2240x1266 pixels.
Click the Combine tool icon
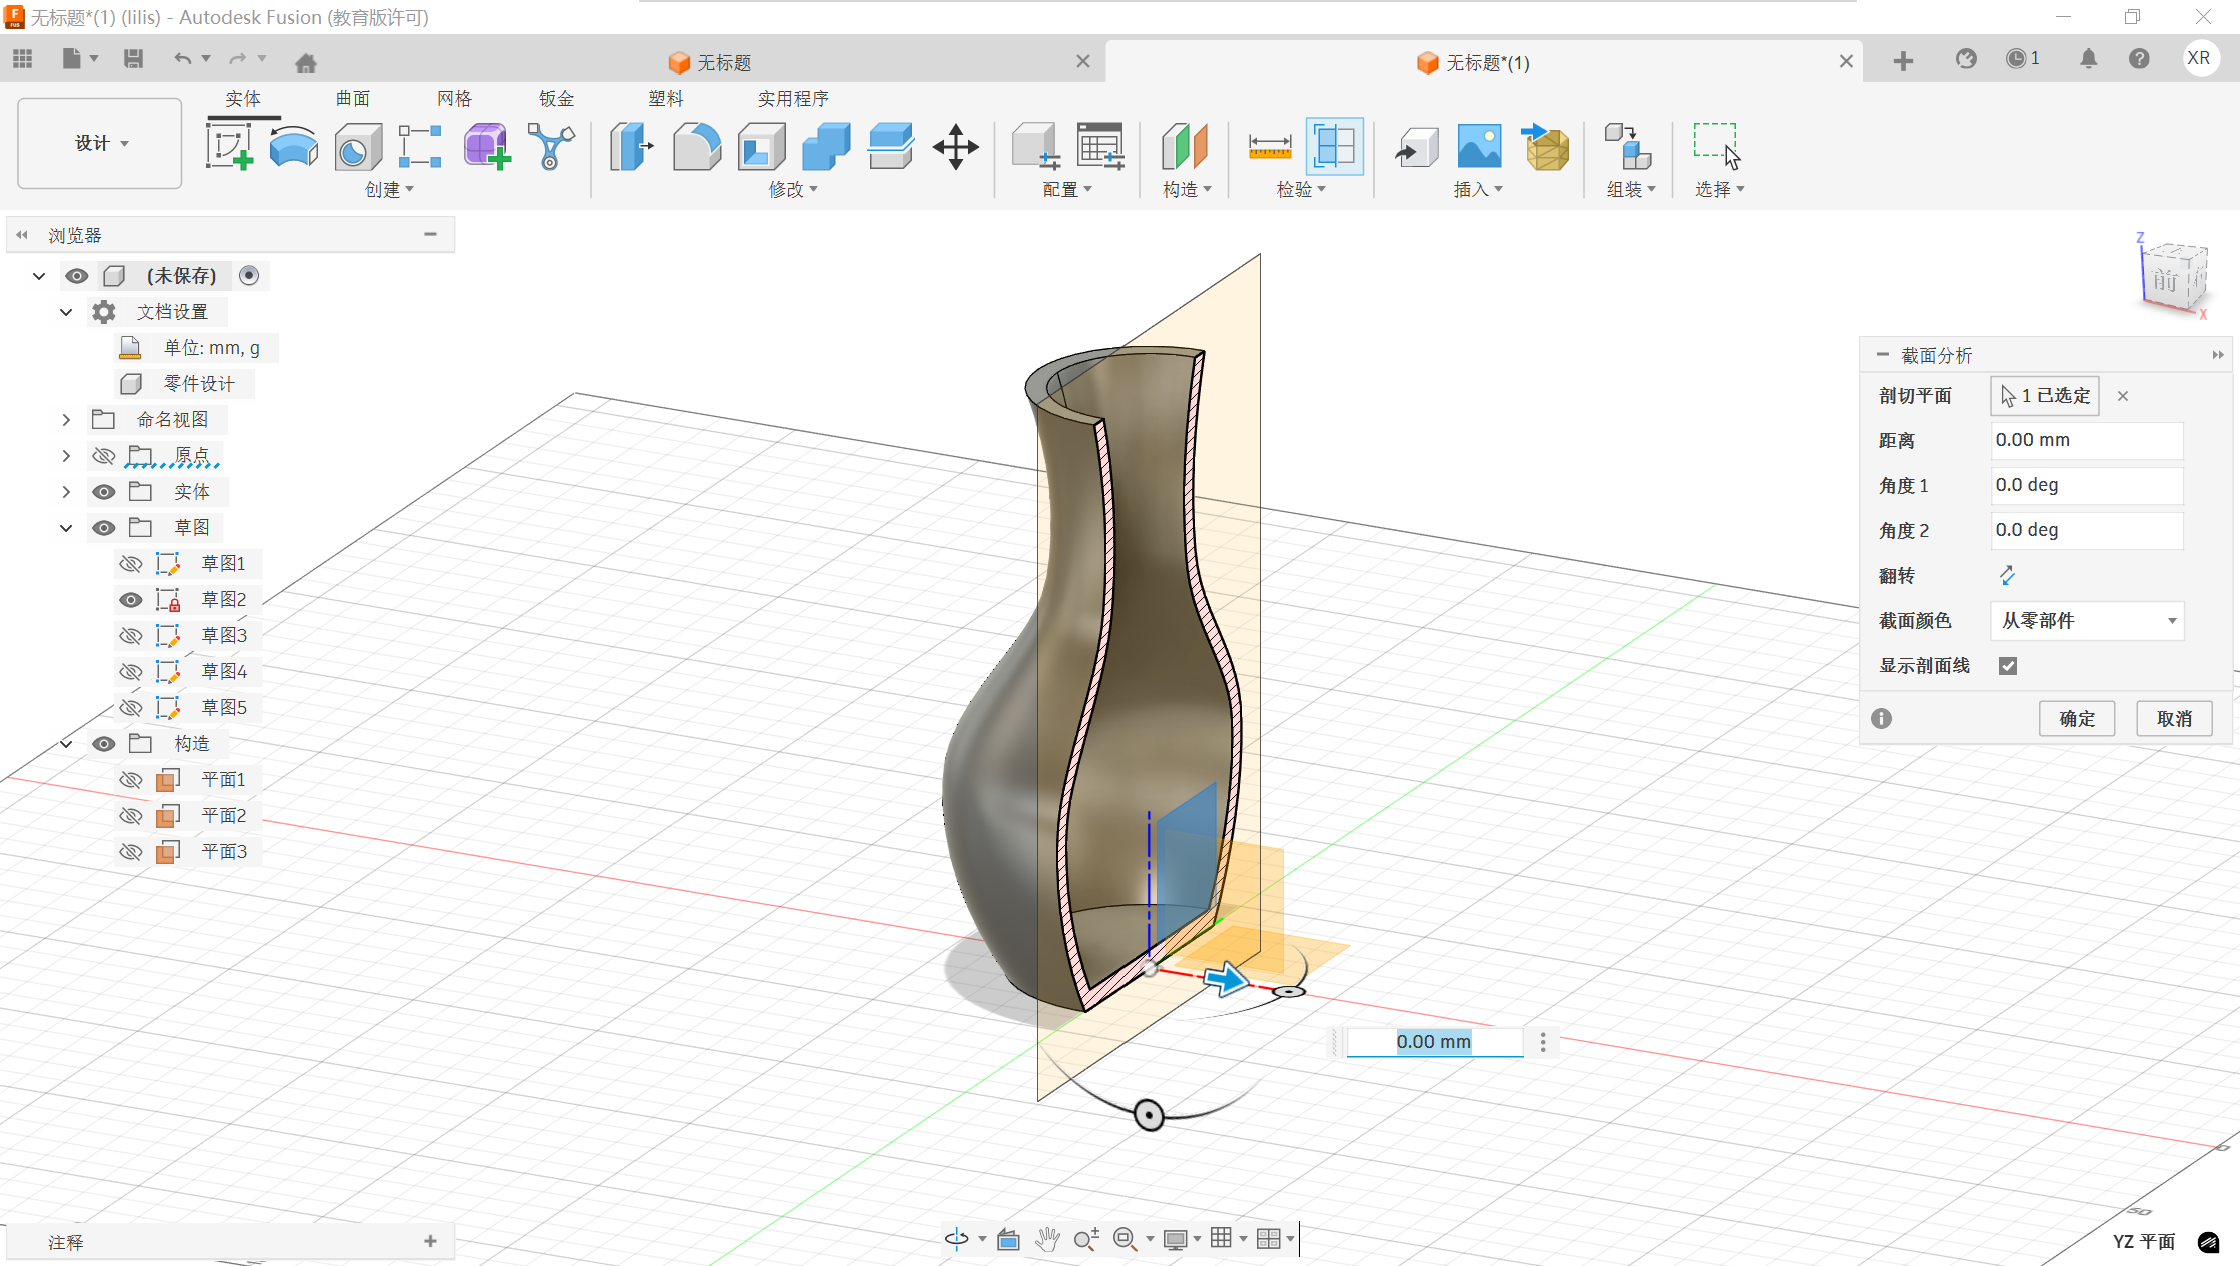coord(826,147)
